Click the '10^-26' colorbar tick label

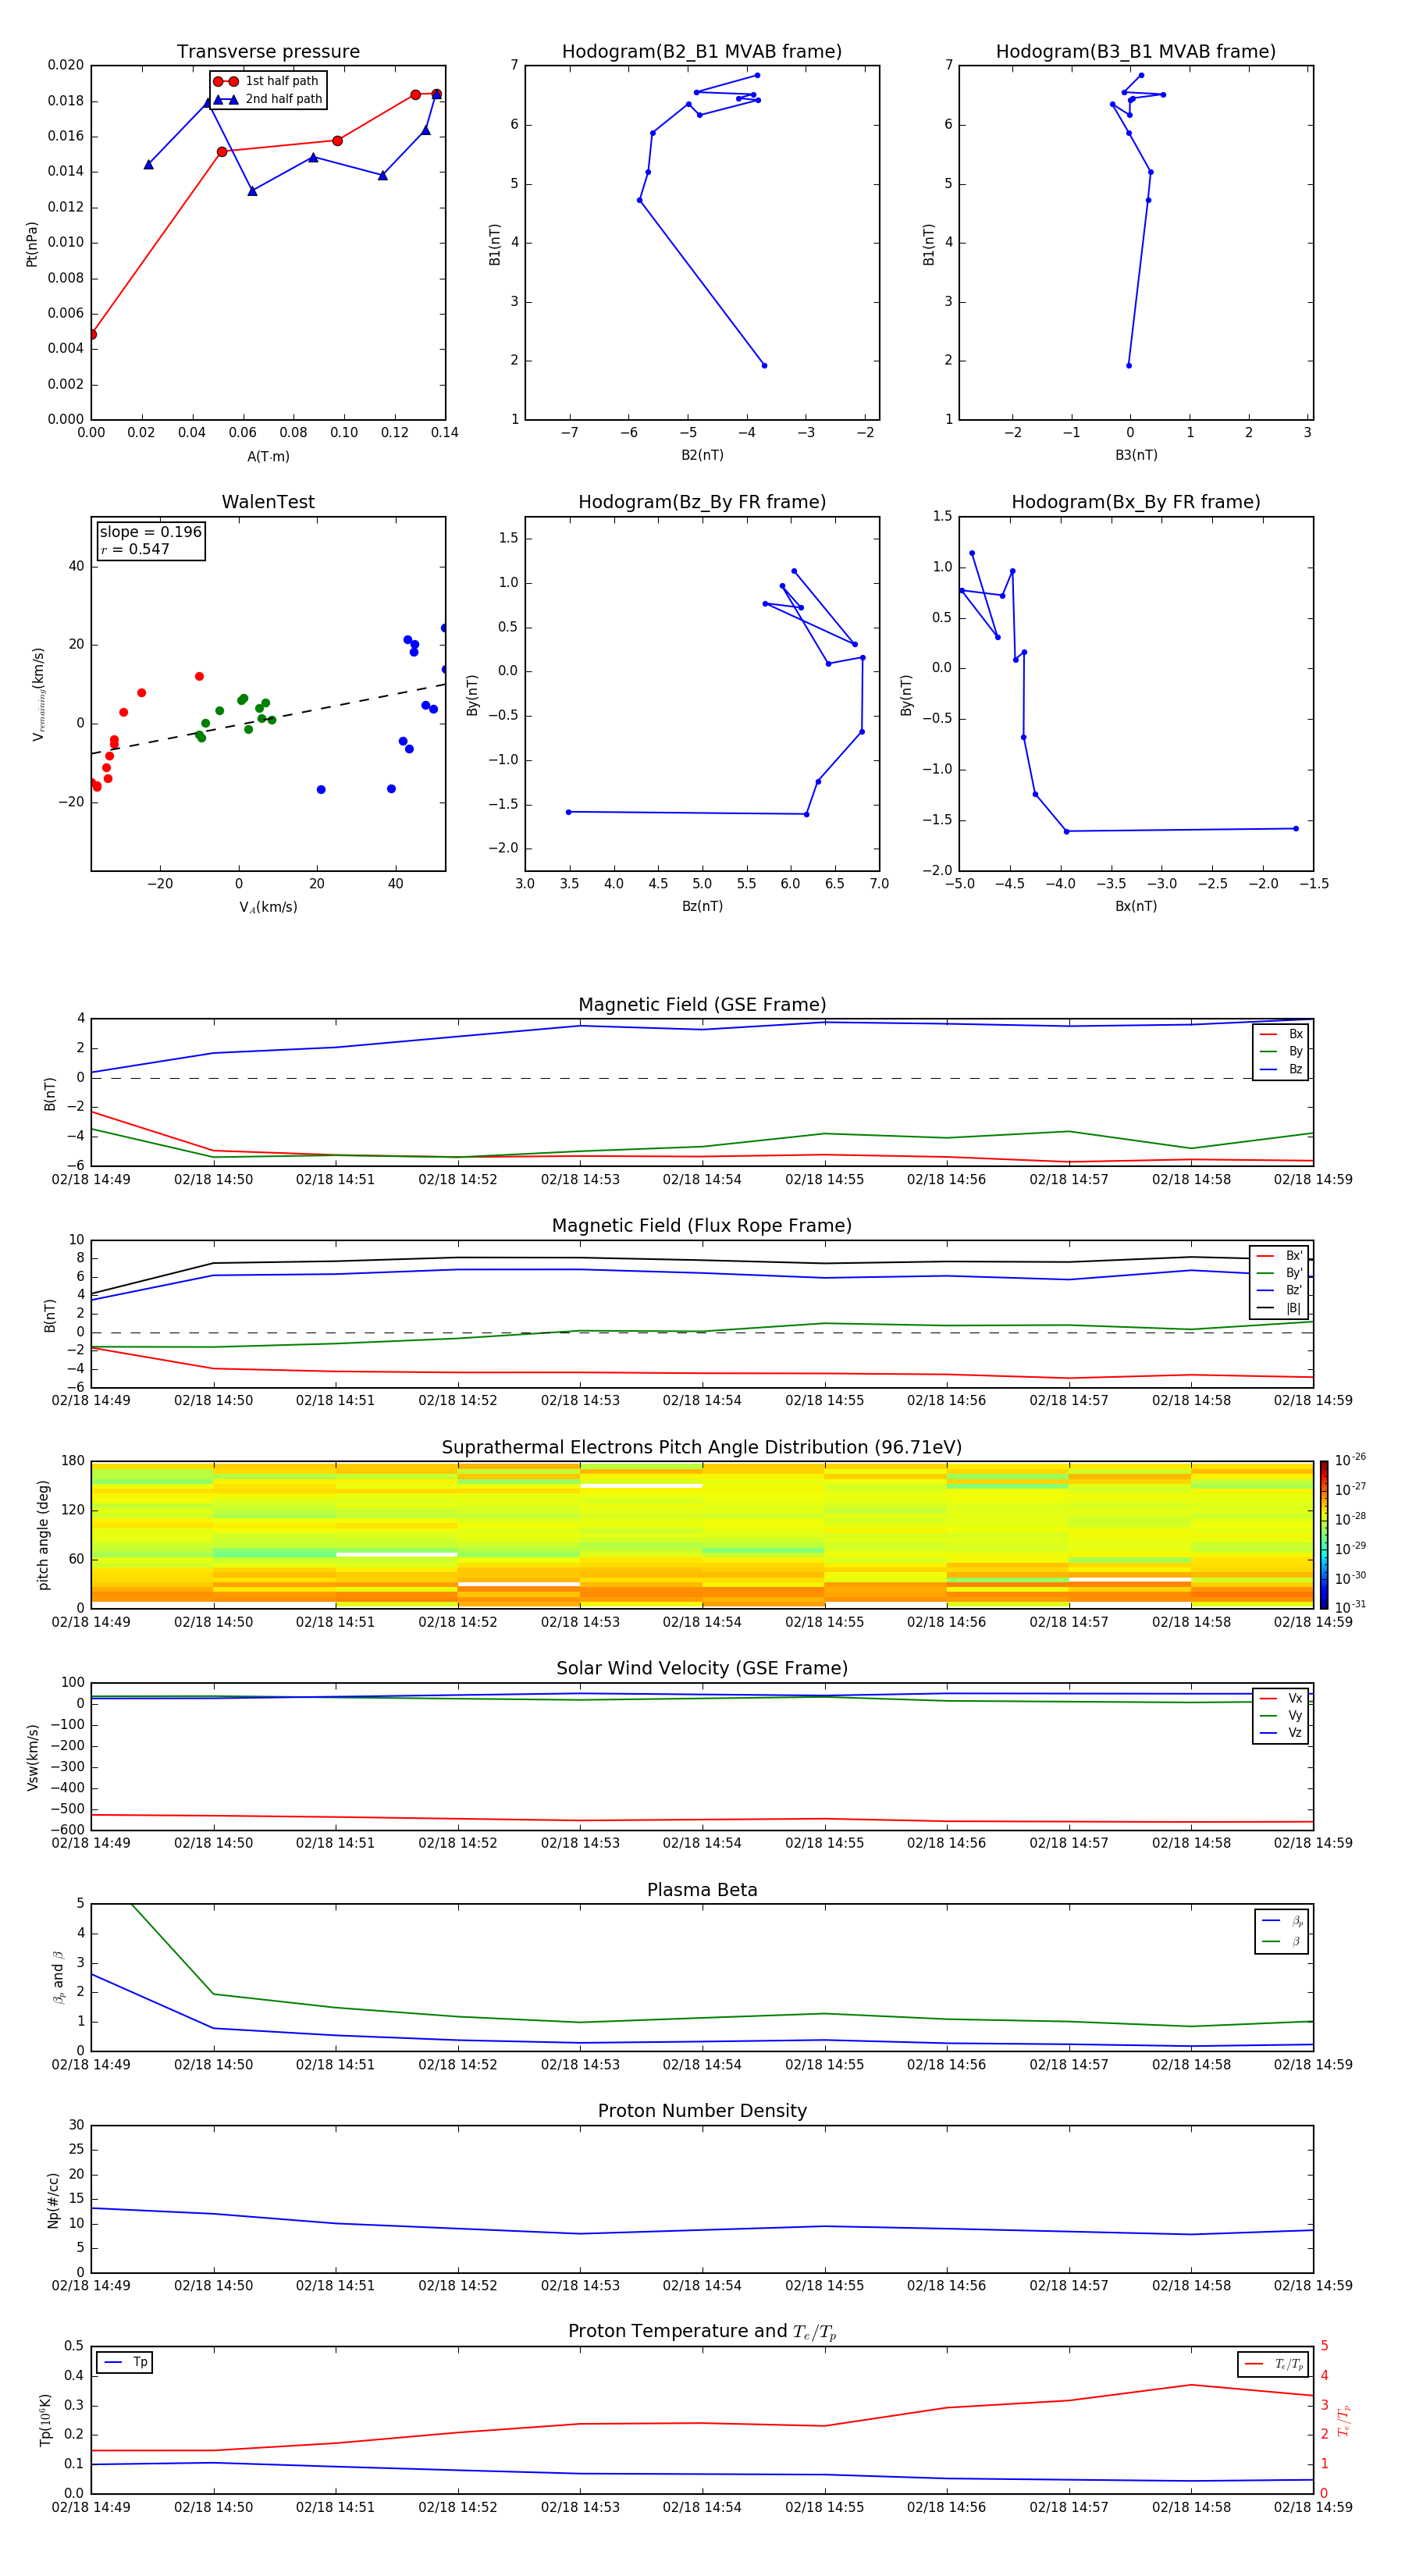(x=1350, y=1460)
